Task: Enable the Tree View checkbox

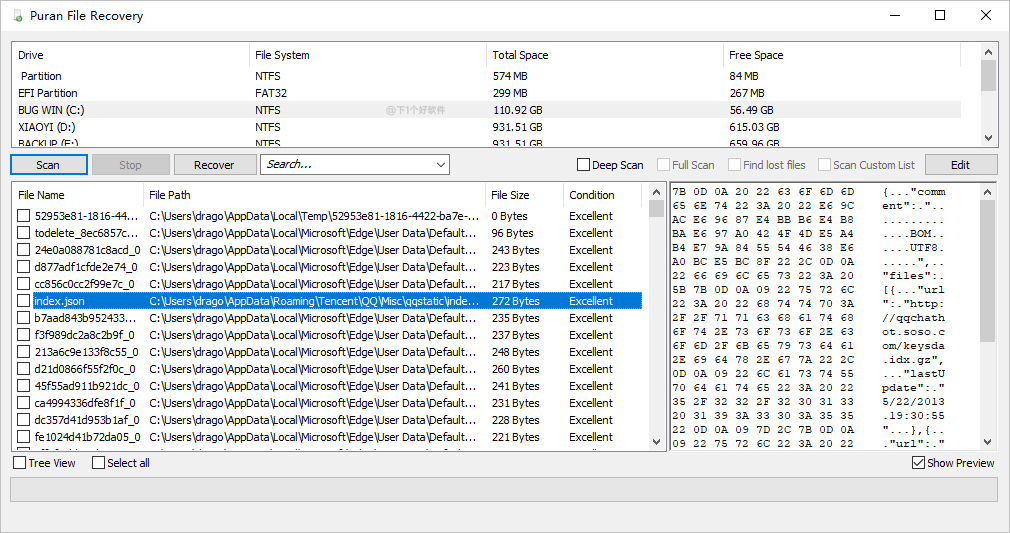Action: click(20, 463)
